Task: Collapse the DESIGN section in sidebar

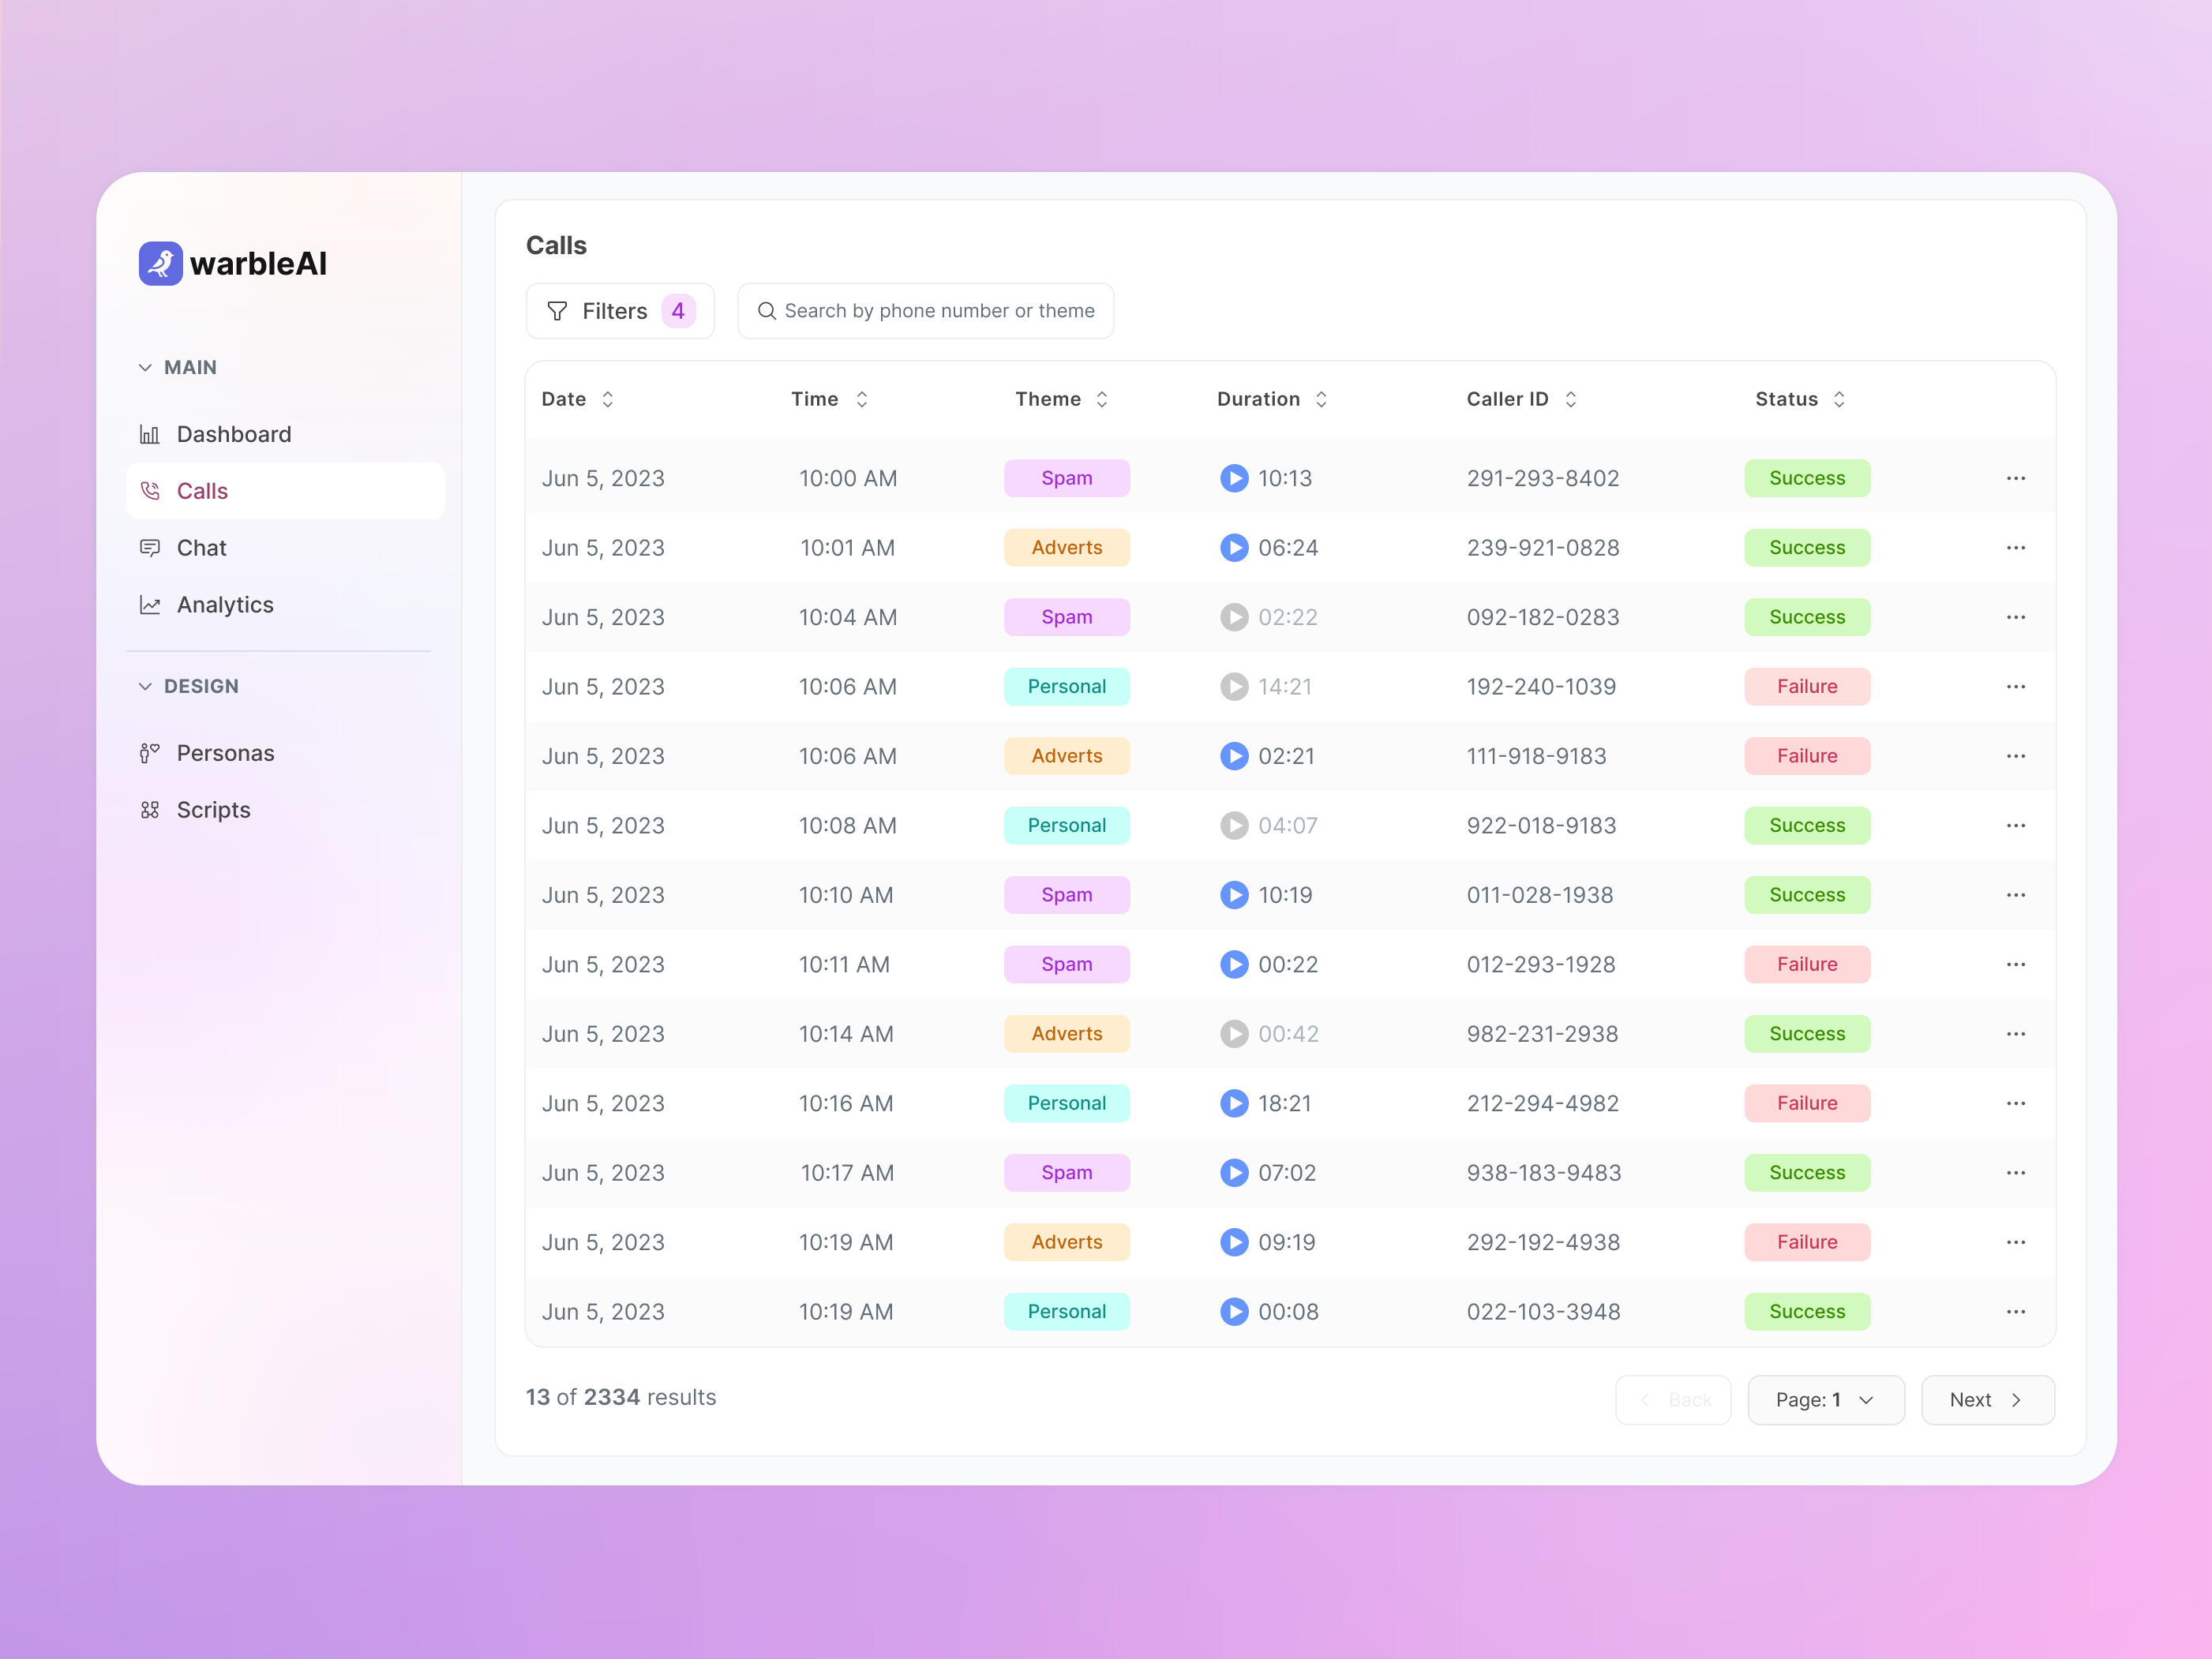Action: click(146, 686)
